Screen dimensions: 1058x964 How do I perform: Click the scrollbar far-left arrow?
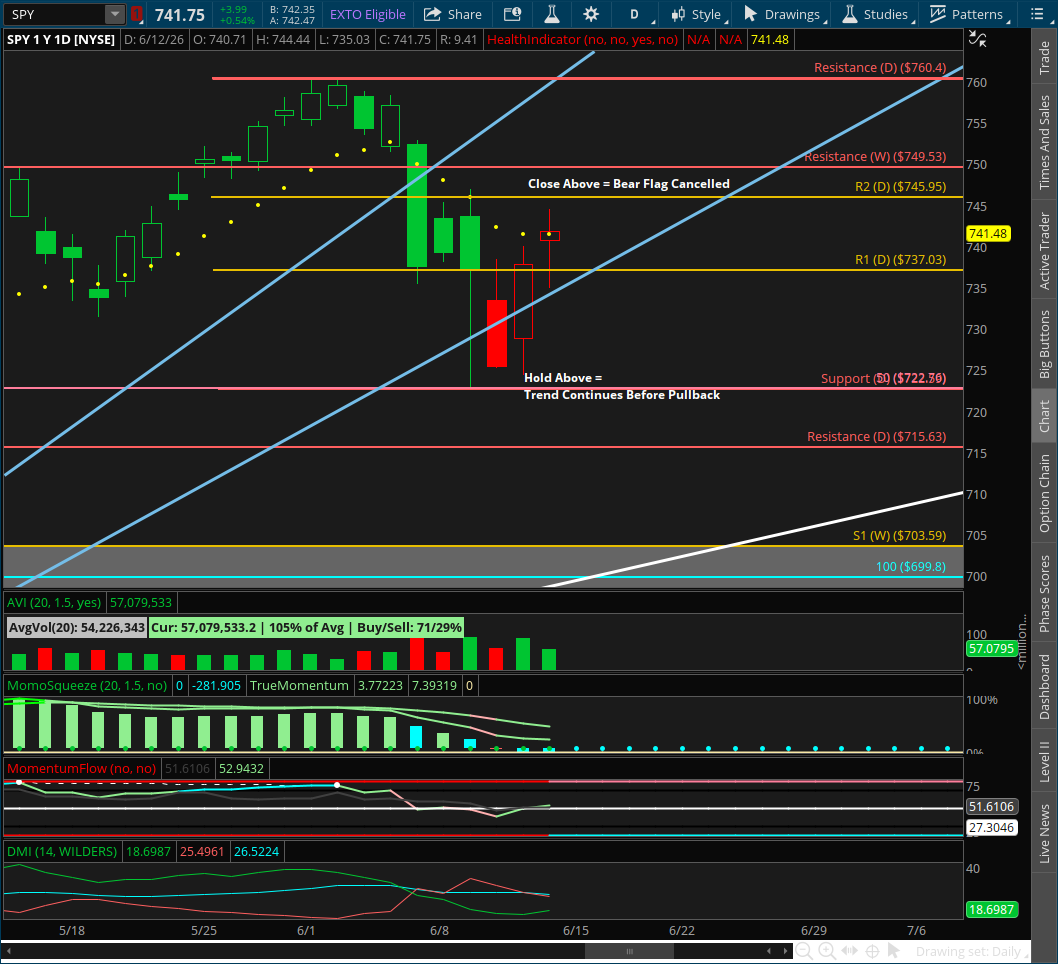(x=9, y=951)
